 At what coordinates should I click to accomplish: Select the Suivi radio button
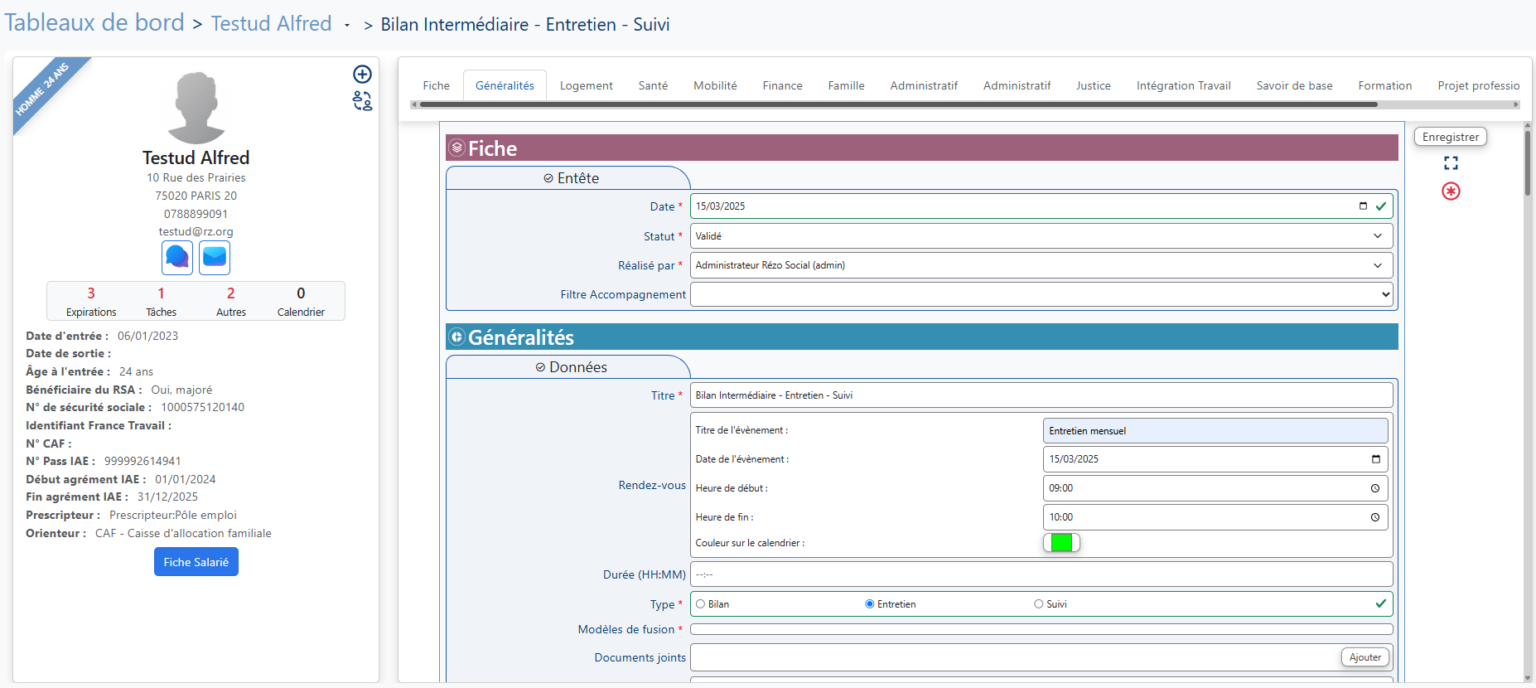tap(1038, 604)
